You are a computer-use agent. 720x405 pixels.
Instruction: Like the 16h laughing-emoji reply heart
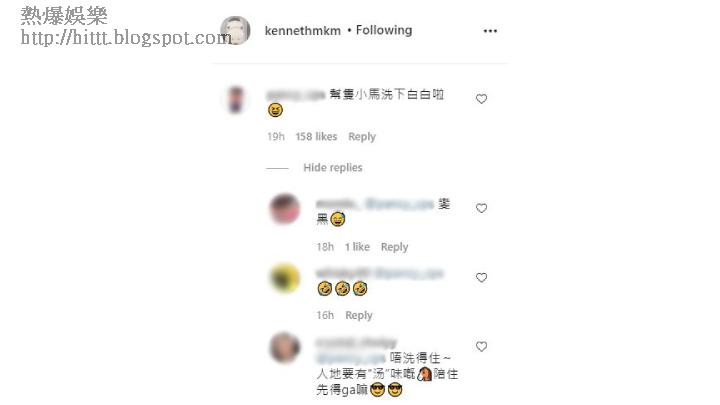tap(481, 277)
